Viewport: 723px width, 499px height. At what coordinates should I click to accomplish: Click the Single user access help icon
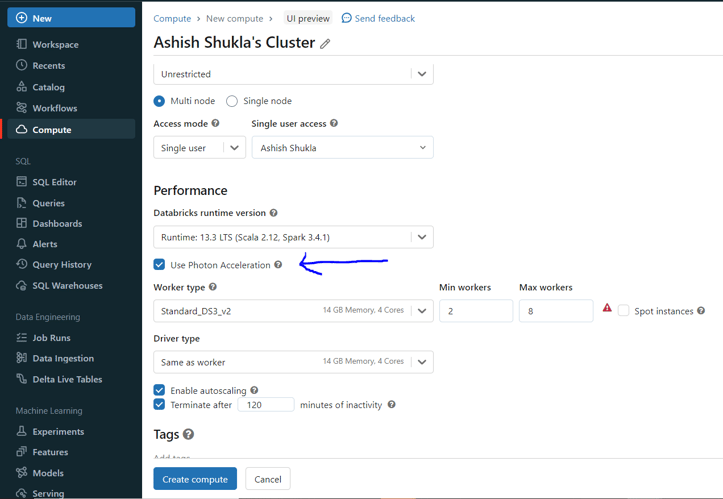point(334,123)
